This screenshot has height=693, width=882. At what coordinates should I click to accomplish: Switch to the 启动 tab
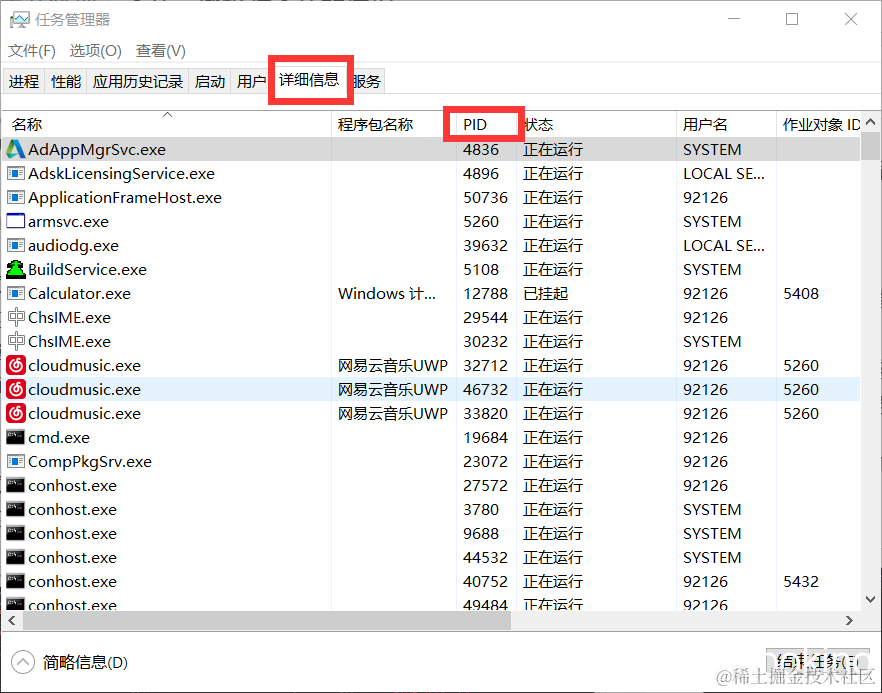coord(210,82)
